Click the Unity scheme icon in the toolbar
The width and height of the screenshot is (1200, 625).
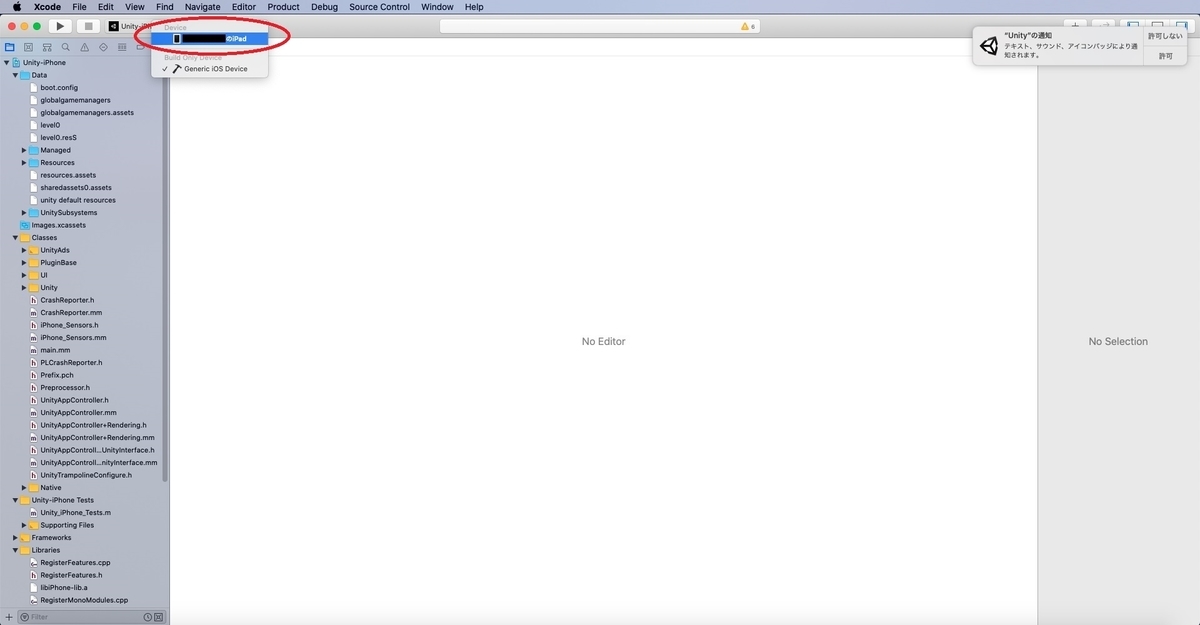coord(113,26)
